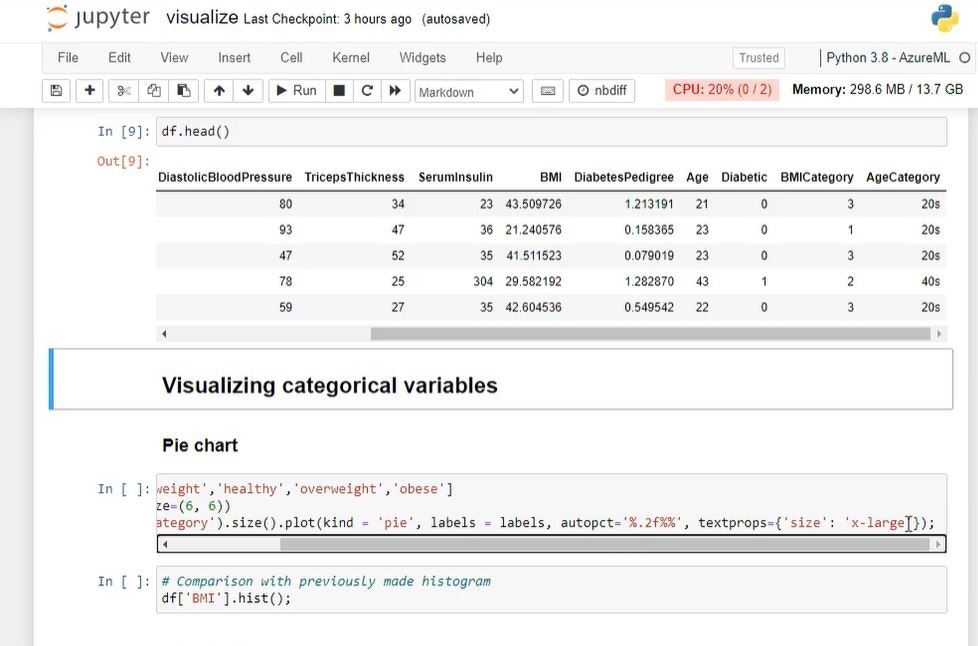The image size is (978, 646).
Task: Restart the kernel with circular arrow
Action: (367, 91)
